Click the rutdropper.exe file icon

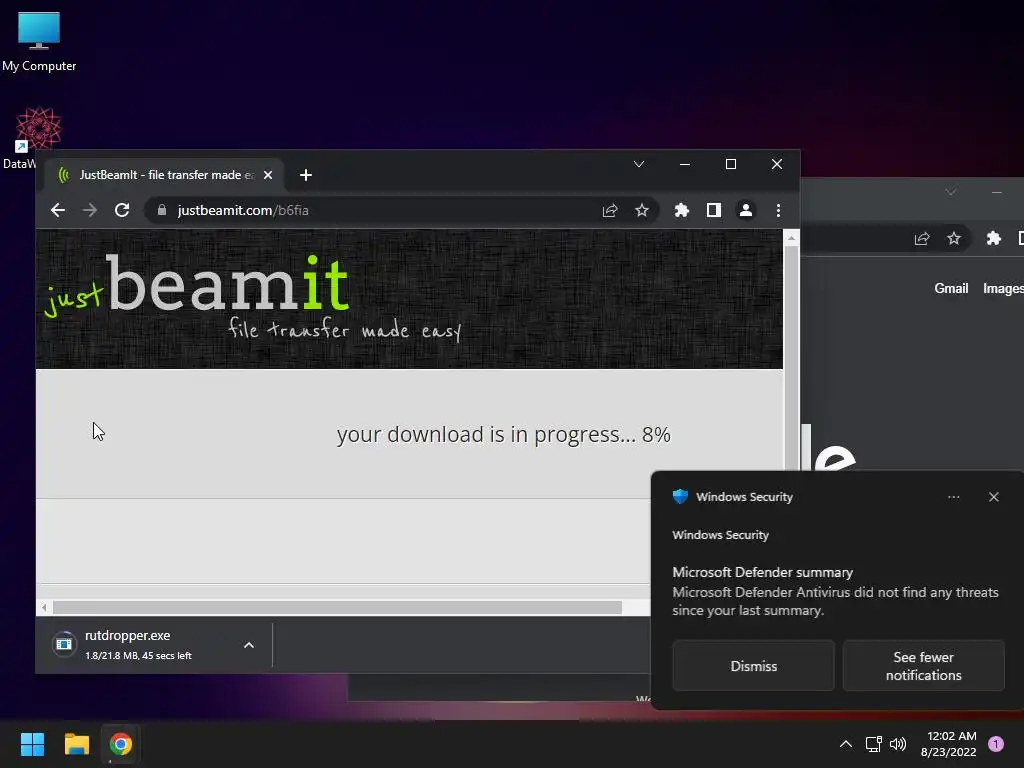[64, 645]
